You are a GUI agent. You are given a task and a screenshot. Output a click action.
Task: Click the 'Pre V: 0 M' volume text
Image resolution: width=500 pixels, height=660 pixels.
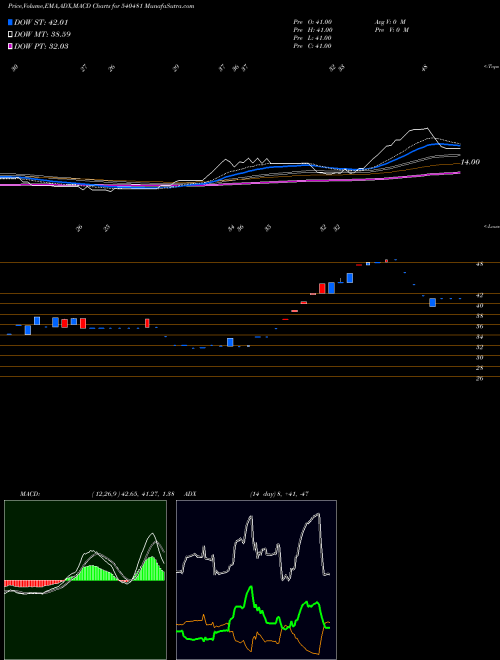pyautogui.click(x=391, y=30)
